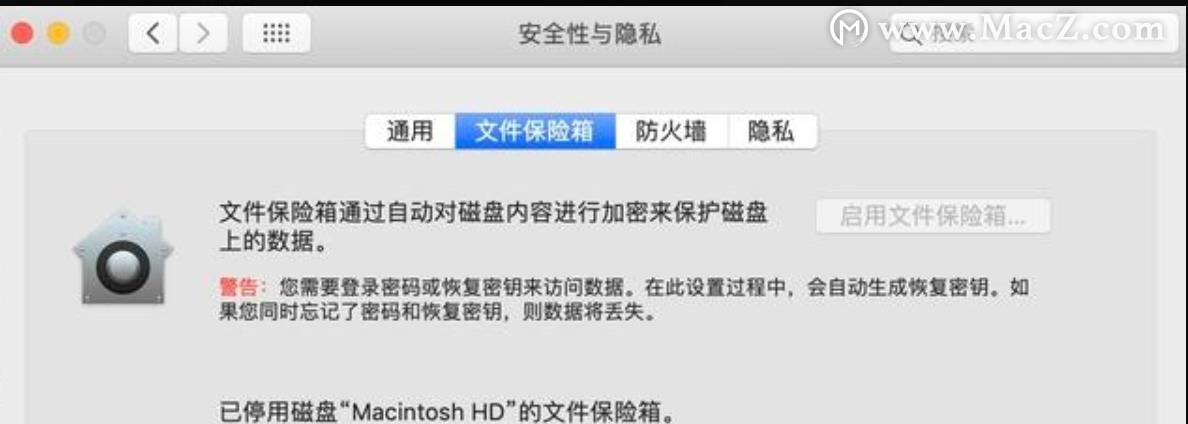Screen dimensions: 1188x424
Task: Go back with the left chevron button
Action: click(154, 33)
